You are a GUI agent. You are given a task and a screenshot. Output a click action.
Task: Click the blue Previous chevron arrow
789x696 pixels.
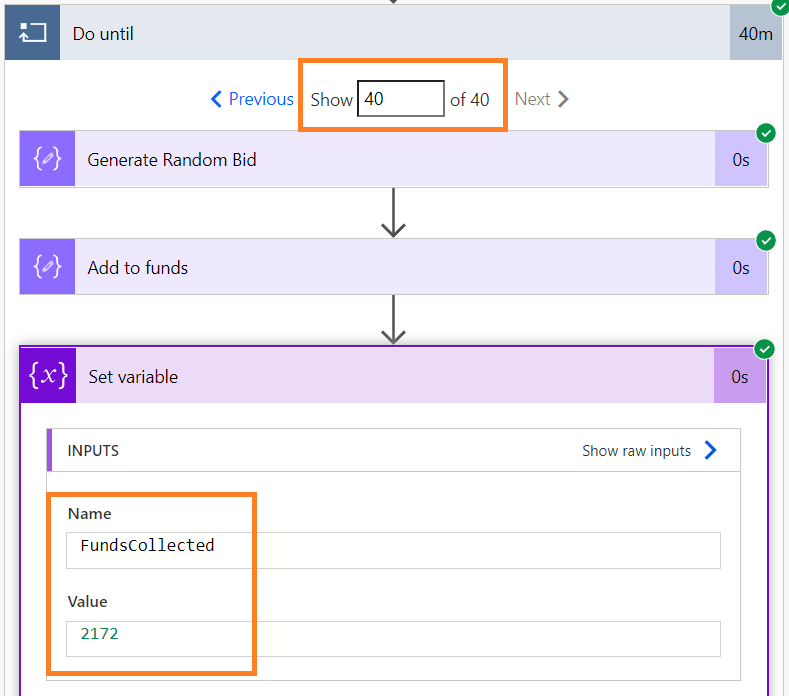coord(216,99)
